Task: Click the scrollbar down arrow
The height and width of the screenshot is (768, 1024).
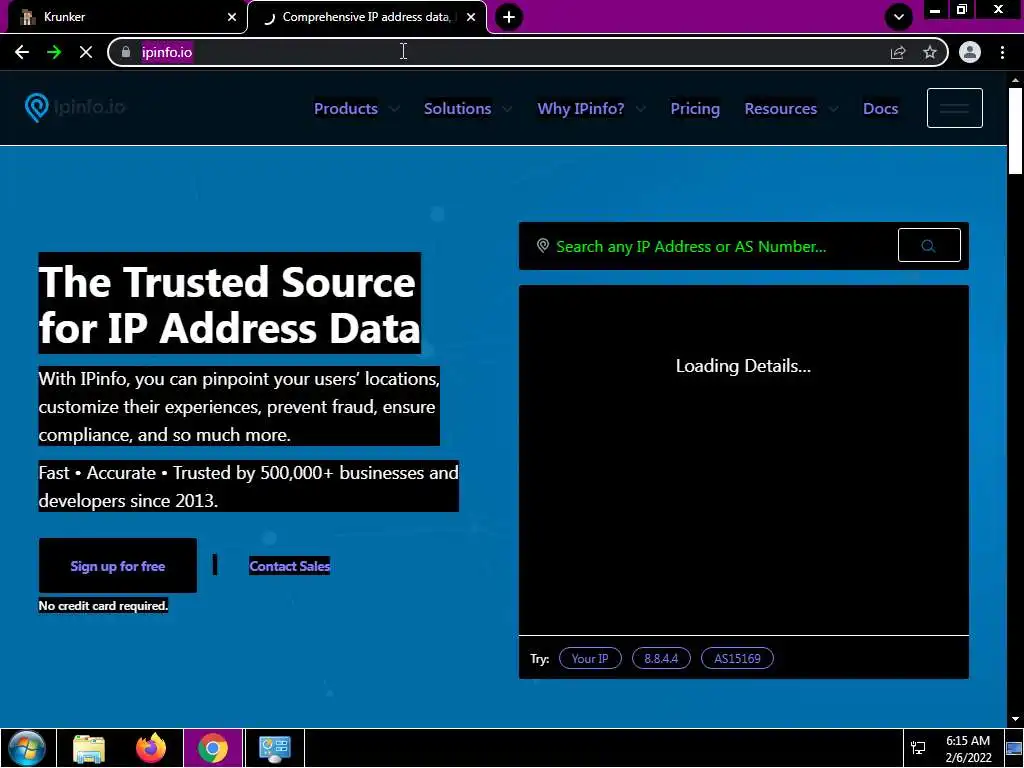Action: (1015, 719)
